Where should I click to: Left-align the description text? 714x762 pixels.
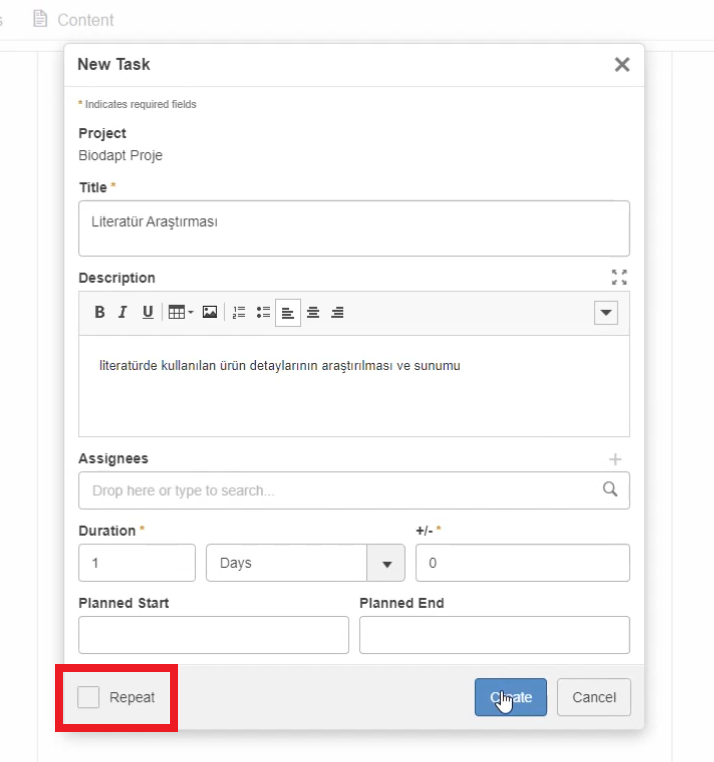coord(288,312)
